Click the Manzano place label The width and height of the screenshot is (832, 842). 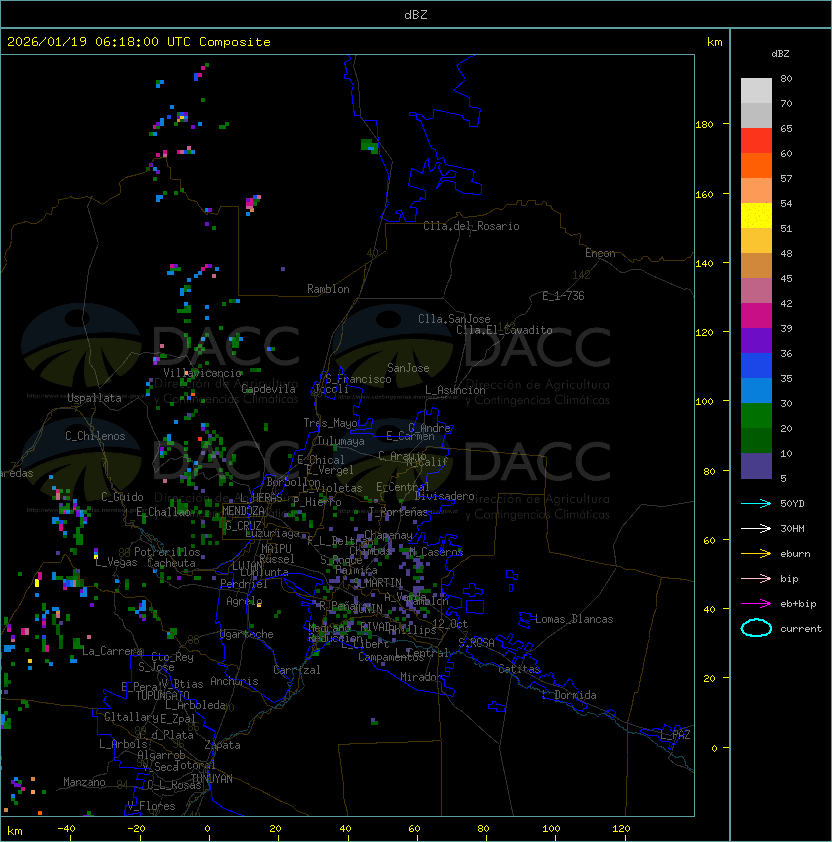[x=84, y=782]
